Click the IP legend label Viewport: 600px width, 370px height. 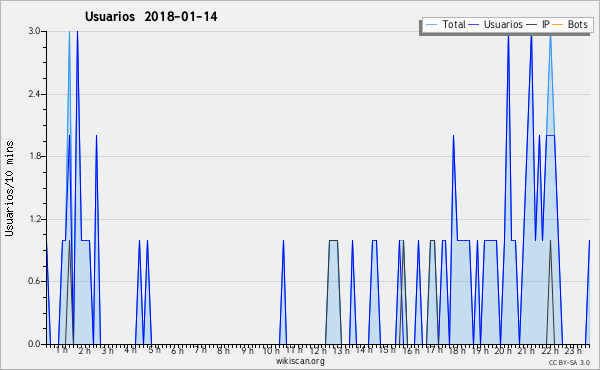pyautogui.click(x=546, y=24)
